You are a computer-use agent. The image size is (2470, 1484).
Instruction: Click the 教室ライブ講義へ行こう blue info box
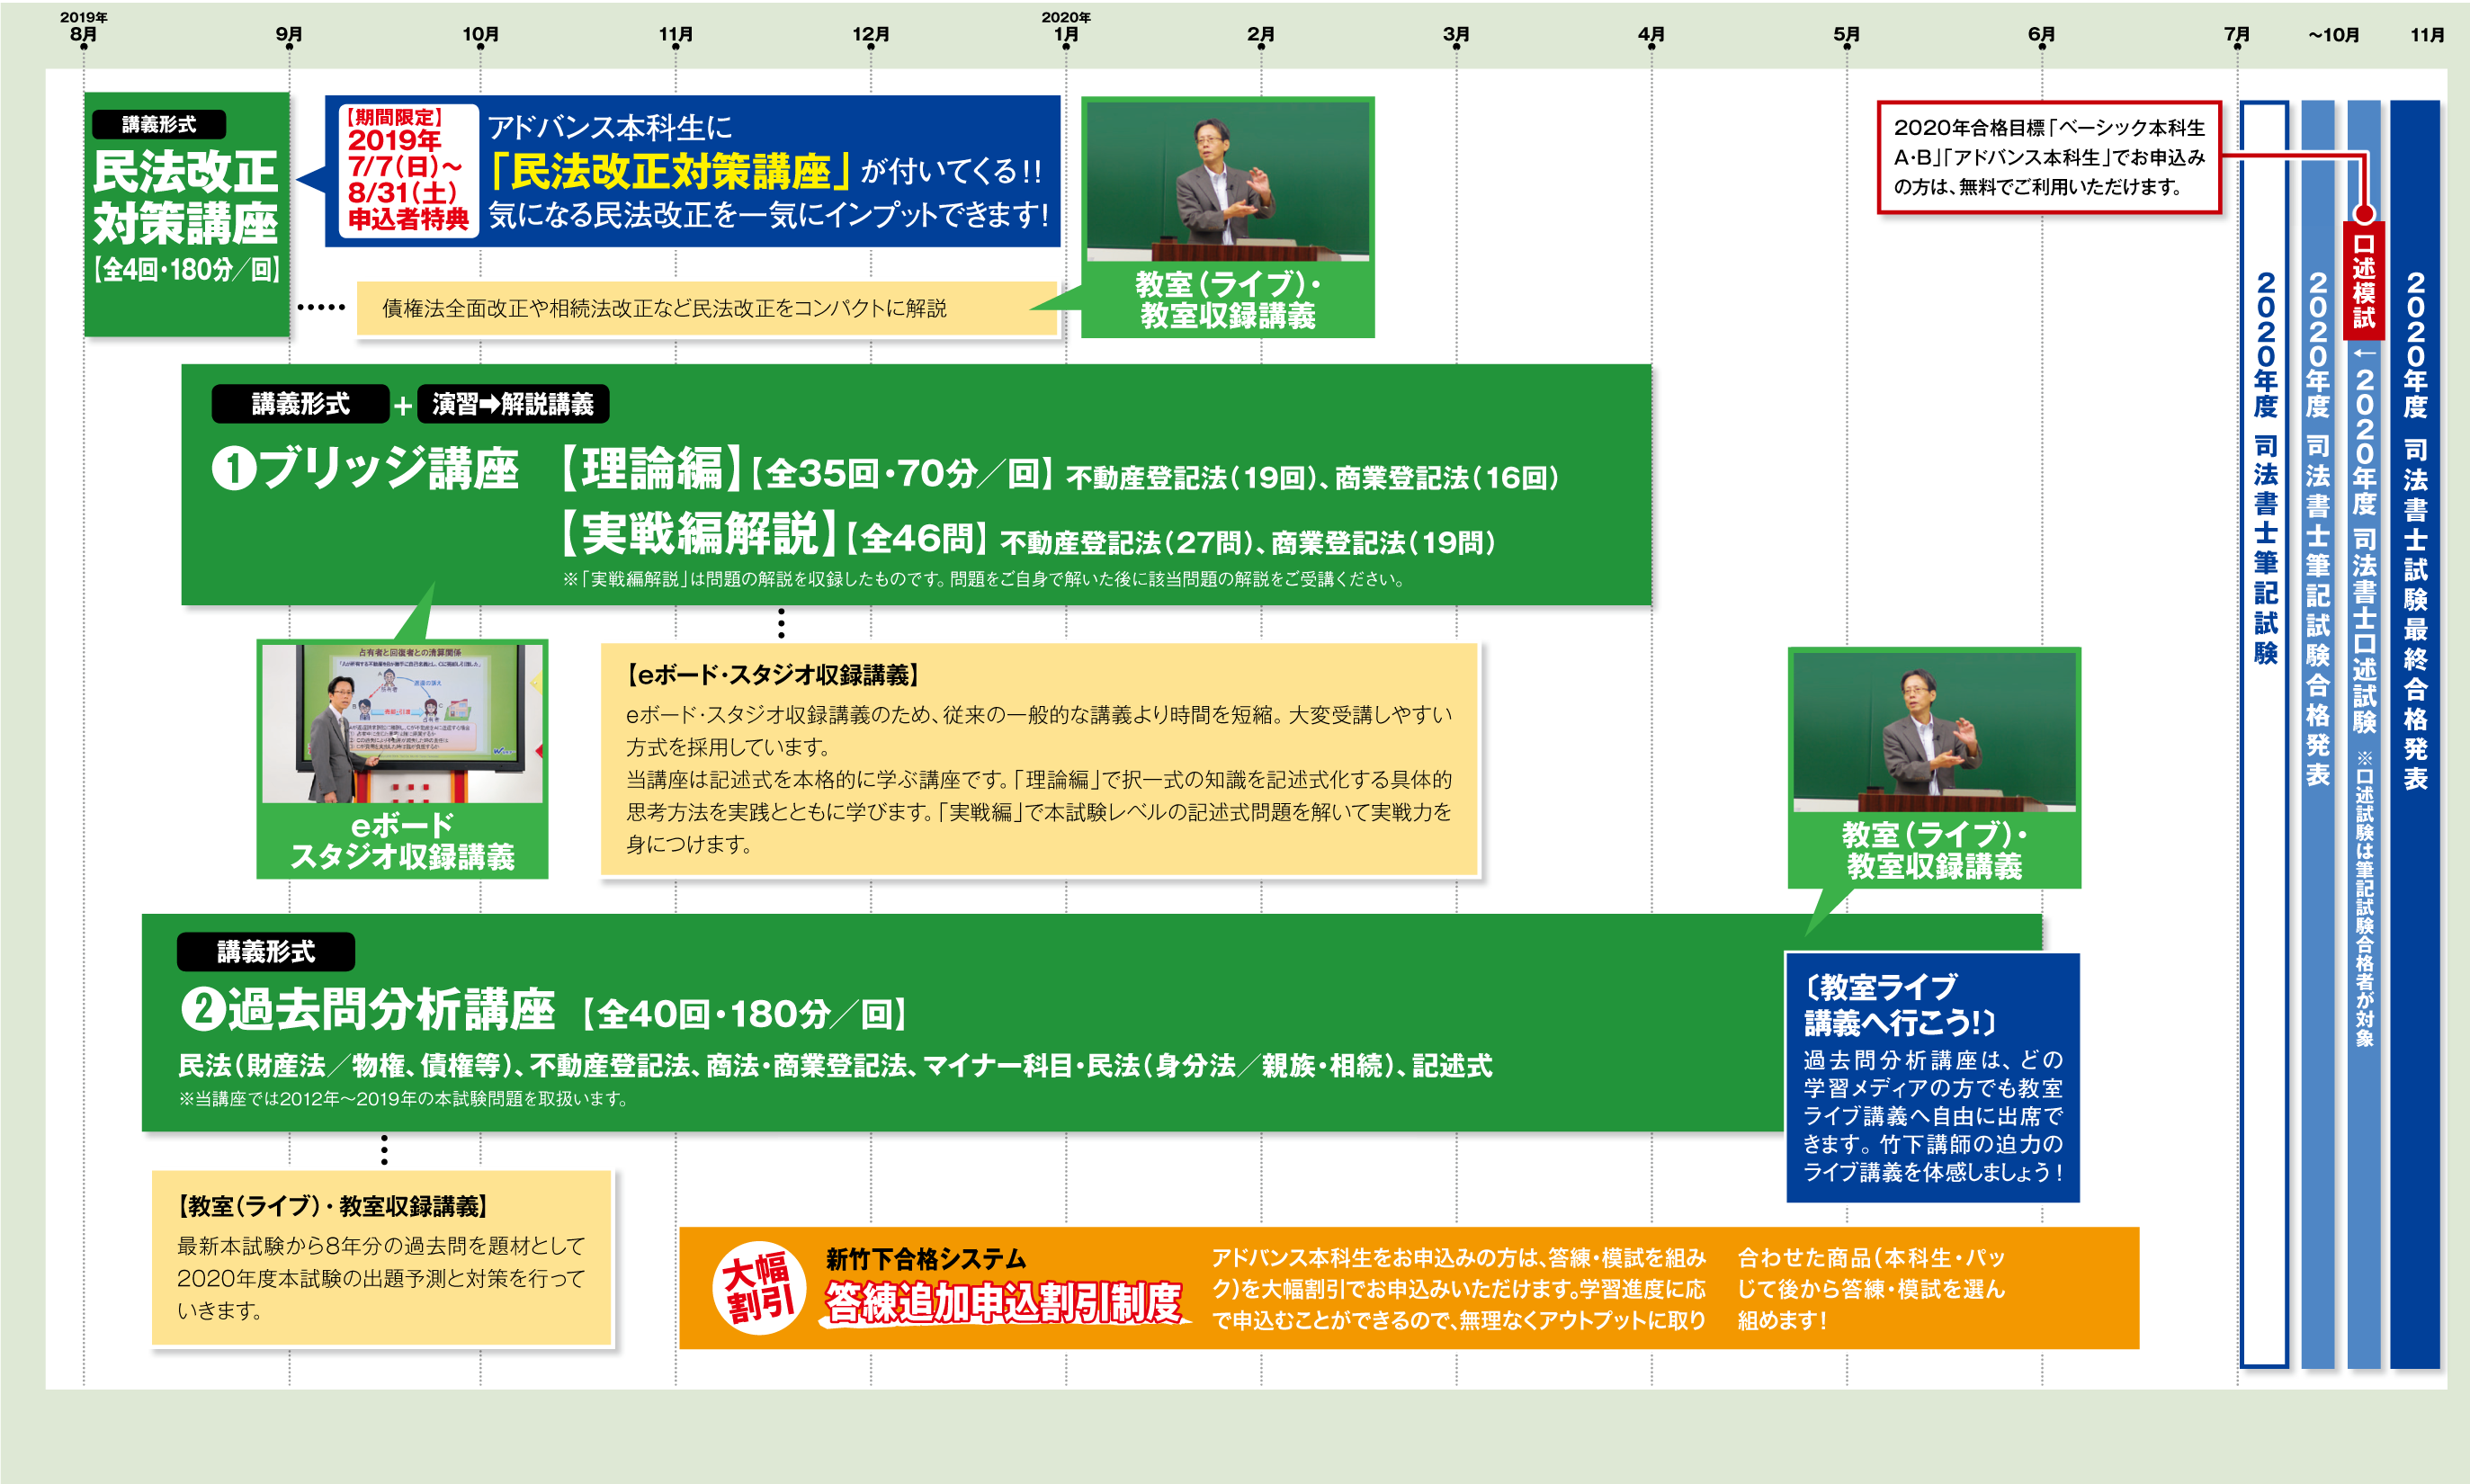tap(1932, 1077)
